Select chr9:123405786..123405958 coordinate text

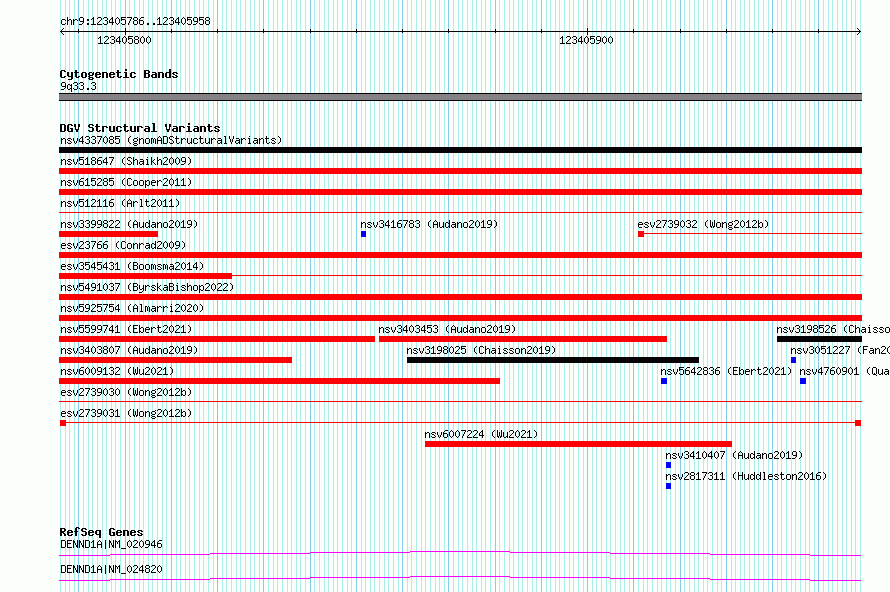[135, 21]
